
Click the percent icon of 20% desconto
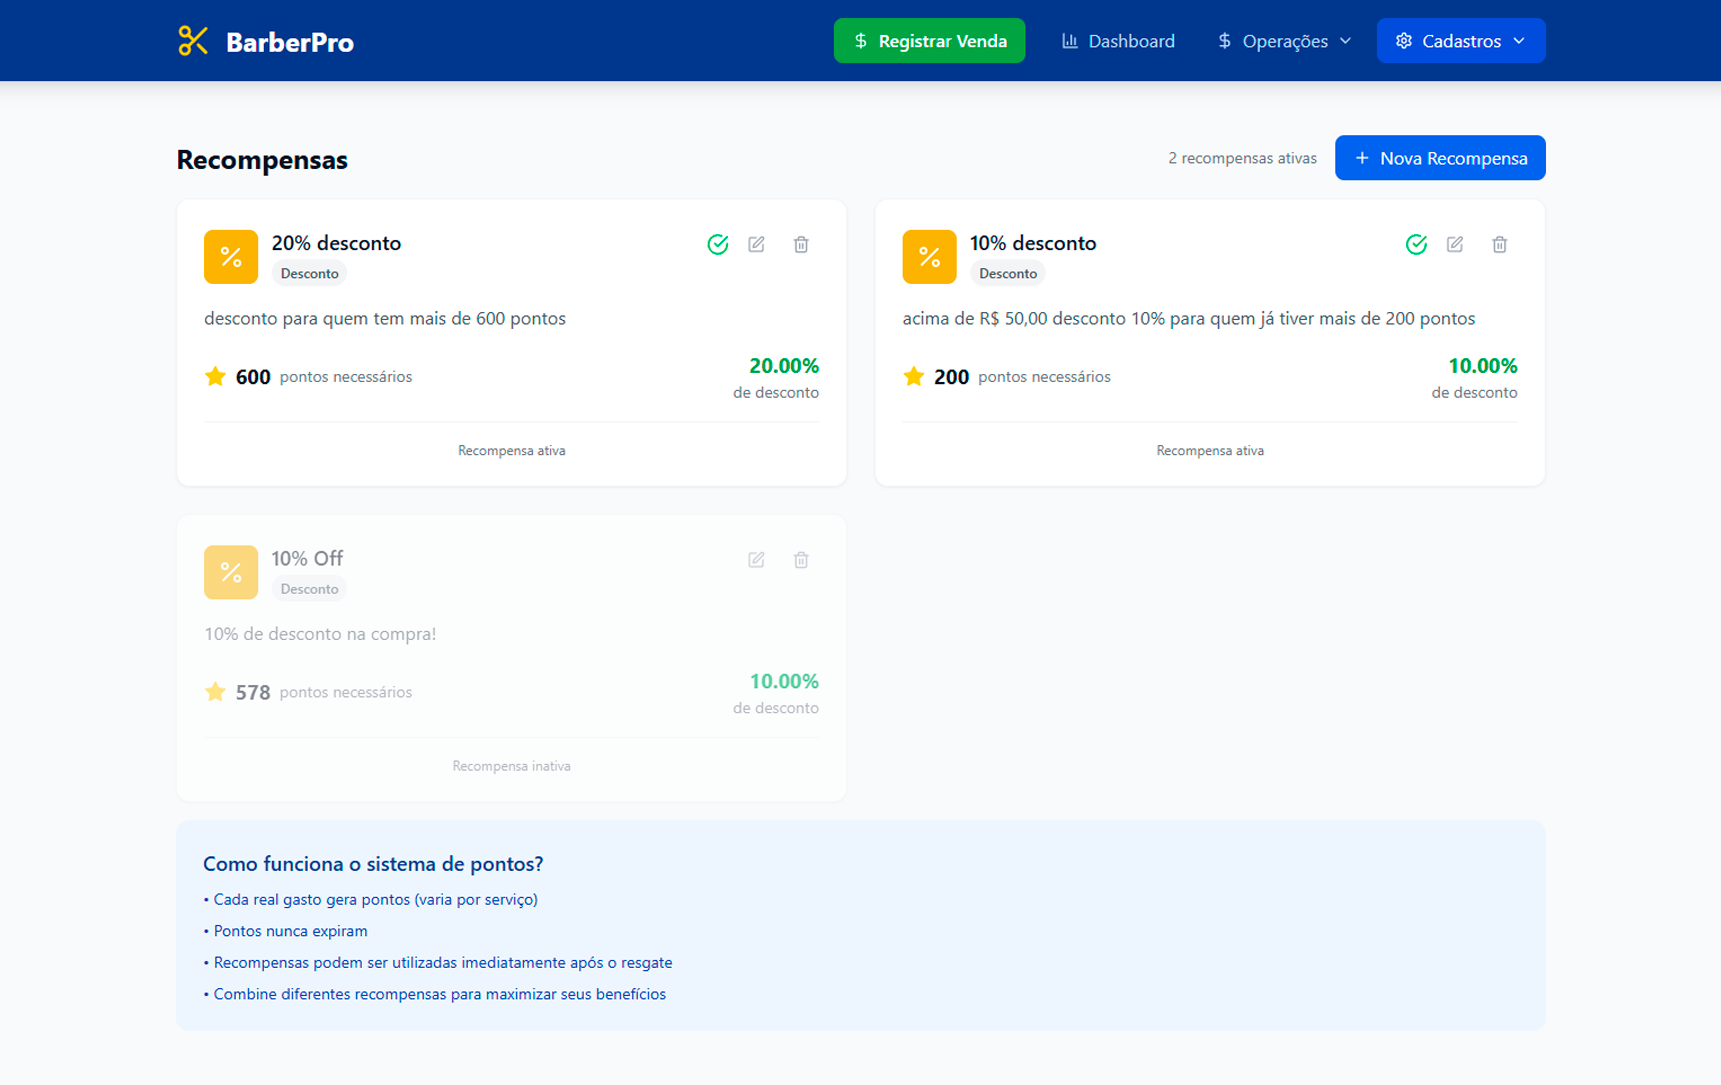coord(231,257)
